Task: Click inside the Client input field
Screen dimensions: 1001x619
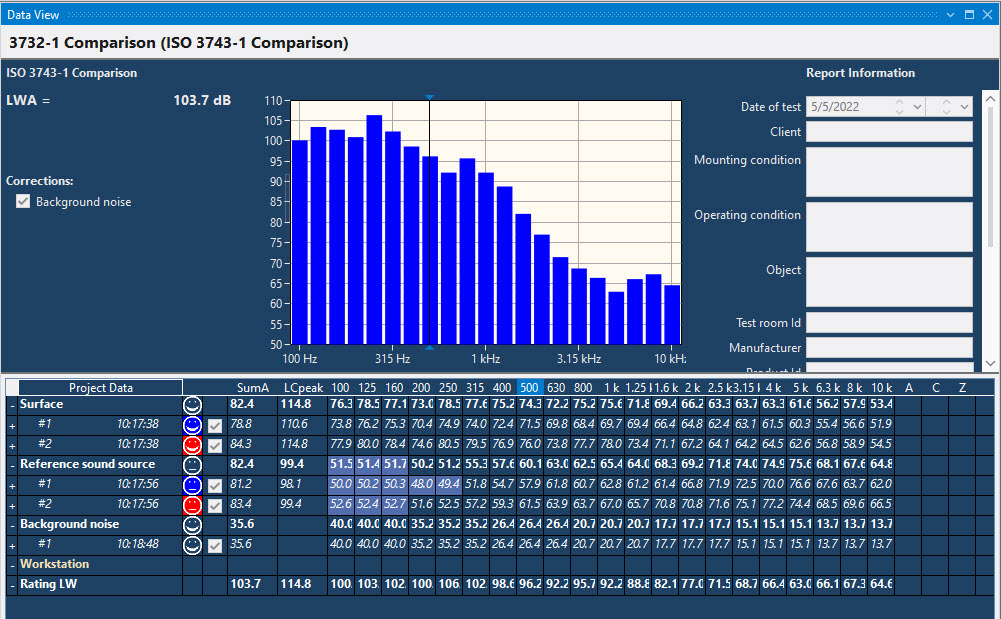Action: (888, 131)
